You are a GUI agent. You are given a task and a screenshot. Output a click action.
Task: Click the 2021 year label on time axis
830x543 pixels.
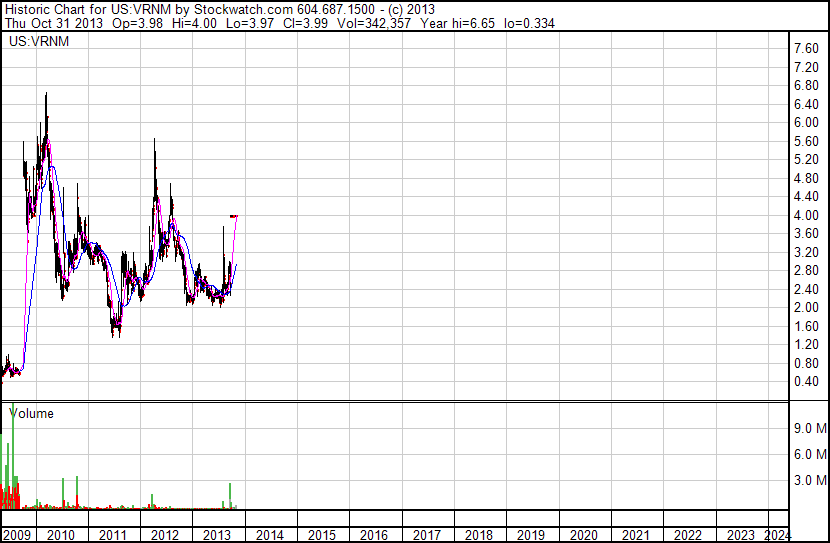[x=635, y=535]
